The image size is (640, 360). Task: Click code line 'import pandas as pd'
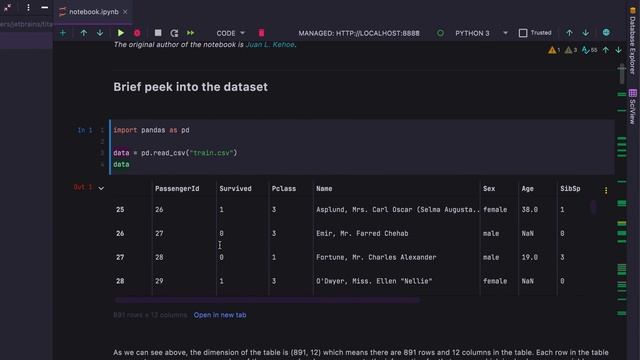click(151, 130)
